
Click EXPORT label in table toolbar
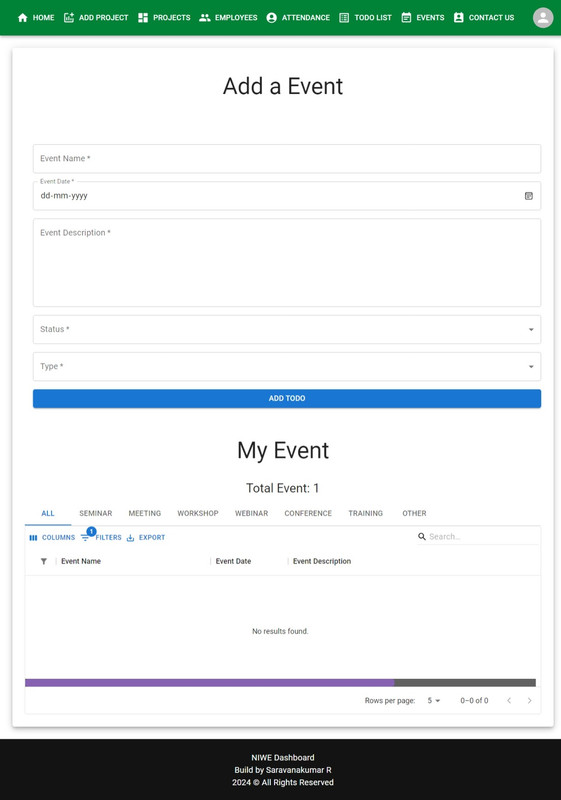152,538
